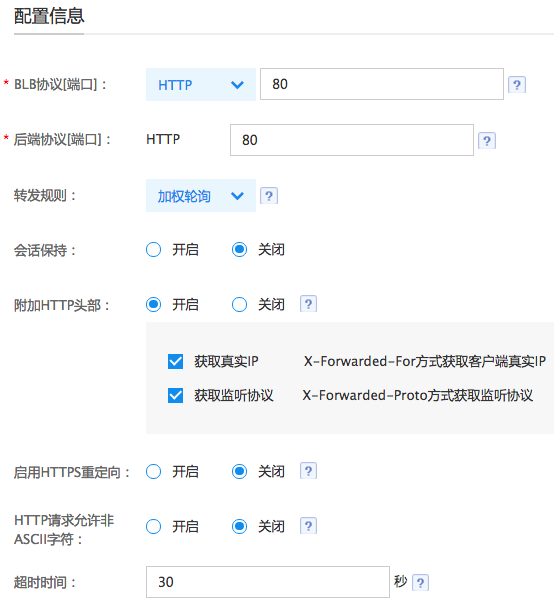Click the BLB协议 port input showing 80
Screen dimensions: 554x607
pos(381,84)
